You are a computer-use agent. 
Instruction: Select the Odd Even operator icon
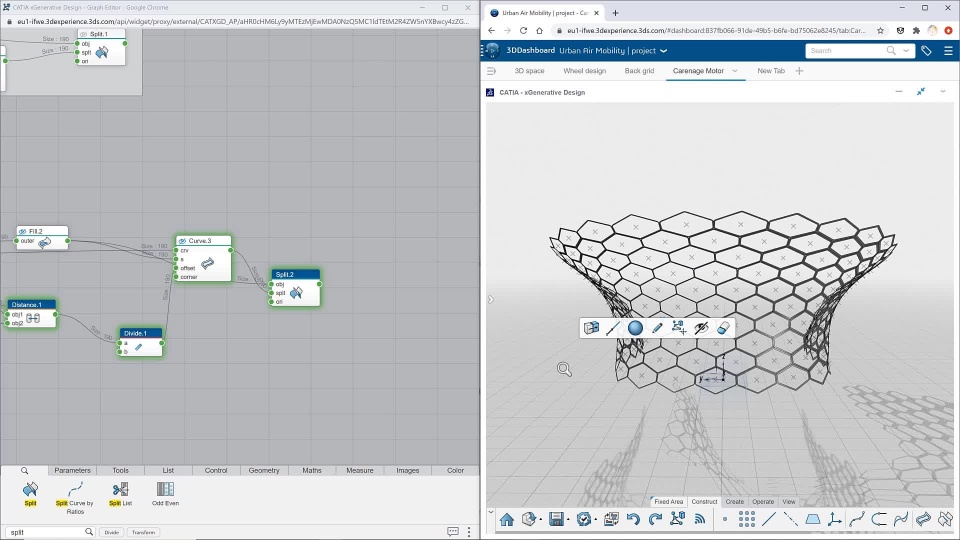point(165,489)
